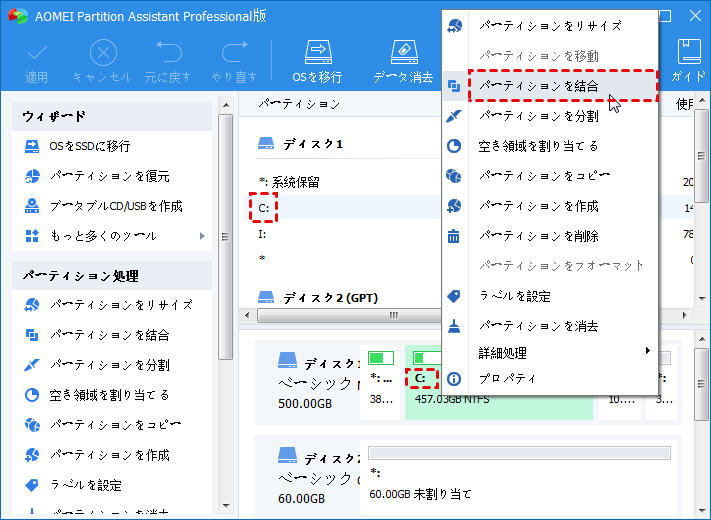The width and height of the screenshot is (711, 520).
Task: Click left arrow of partition list scrollbar
Action: [247, 315]
